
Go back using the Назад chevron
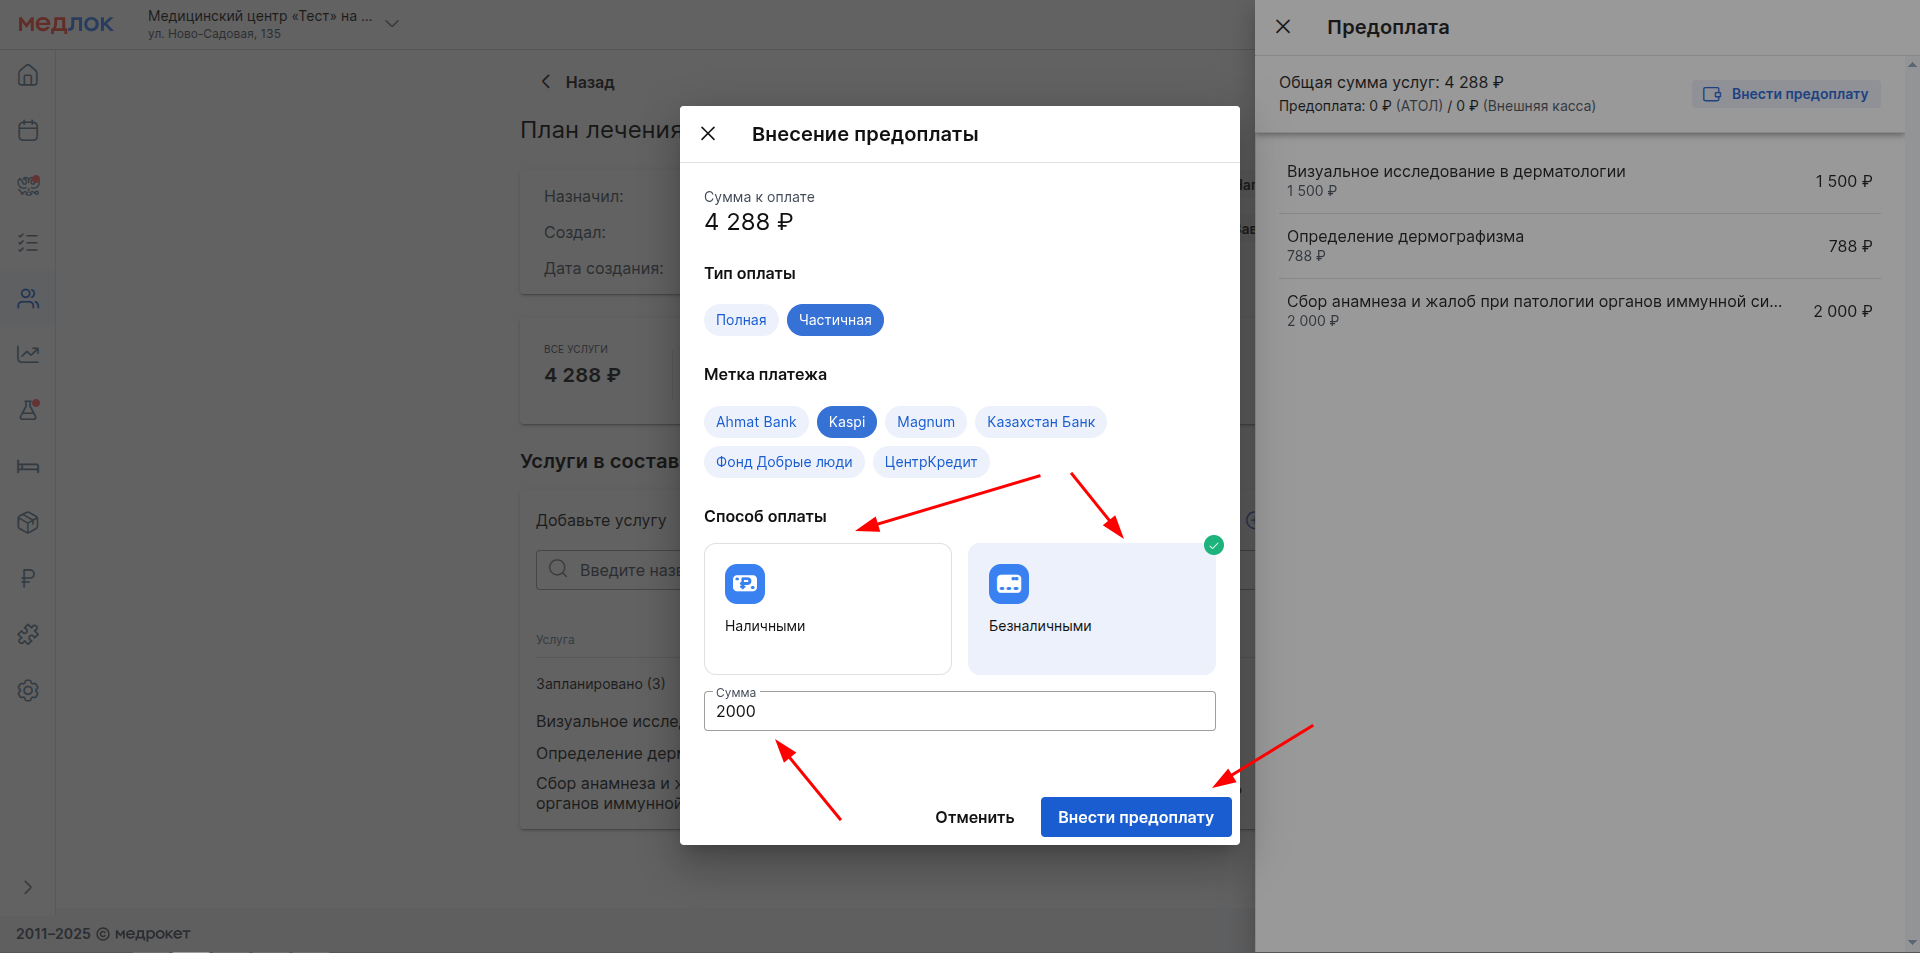click(547, 82)
